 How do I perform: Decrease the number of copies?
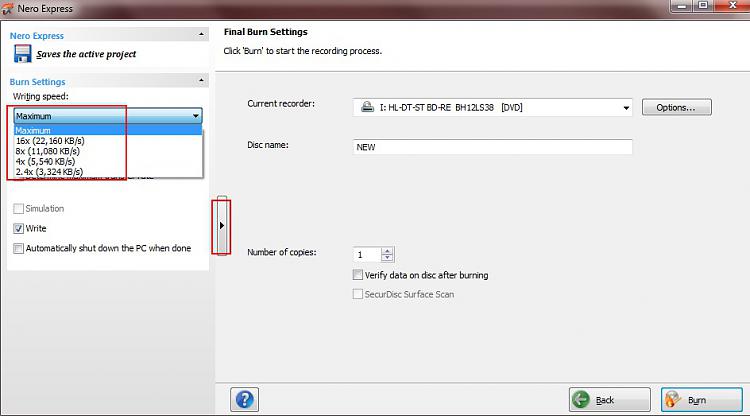387,258
